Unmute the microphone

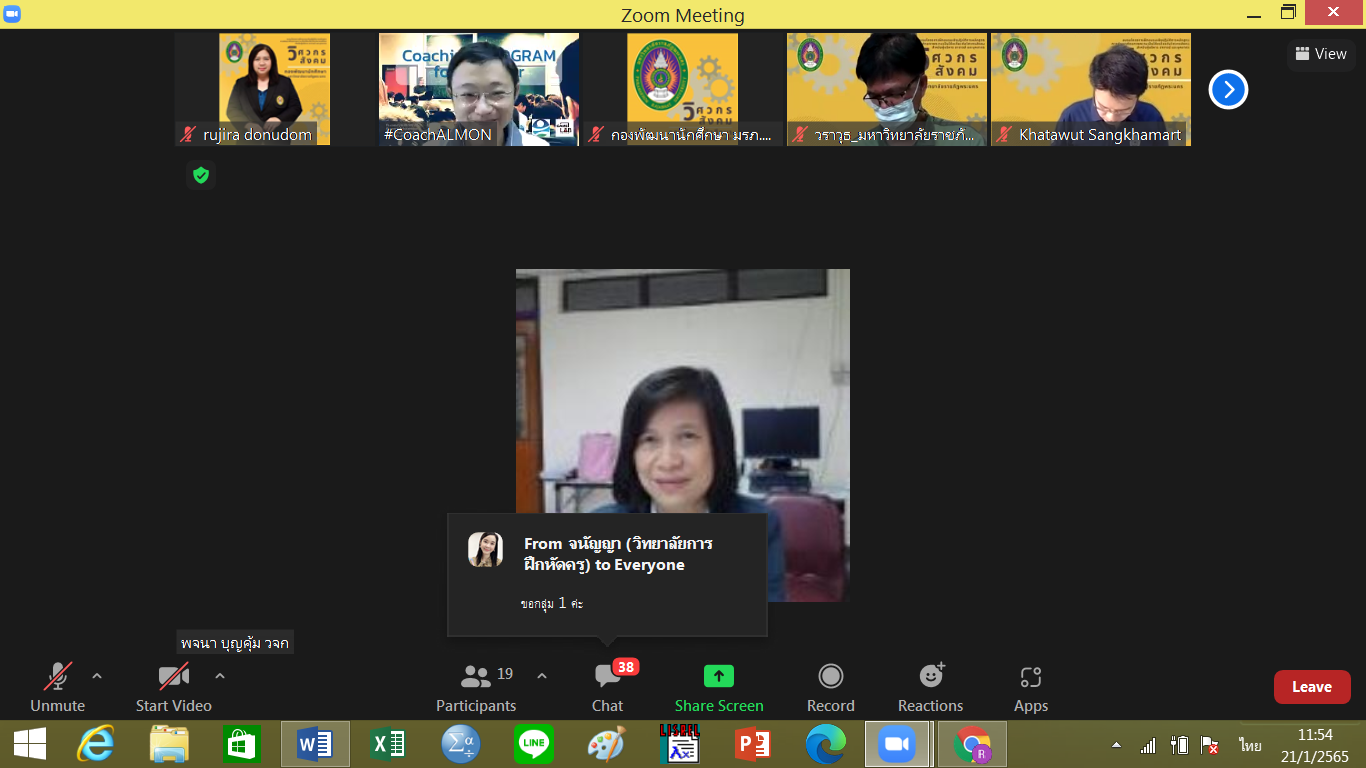pos(58,688)
